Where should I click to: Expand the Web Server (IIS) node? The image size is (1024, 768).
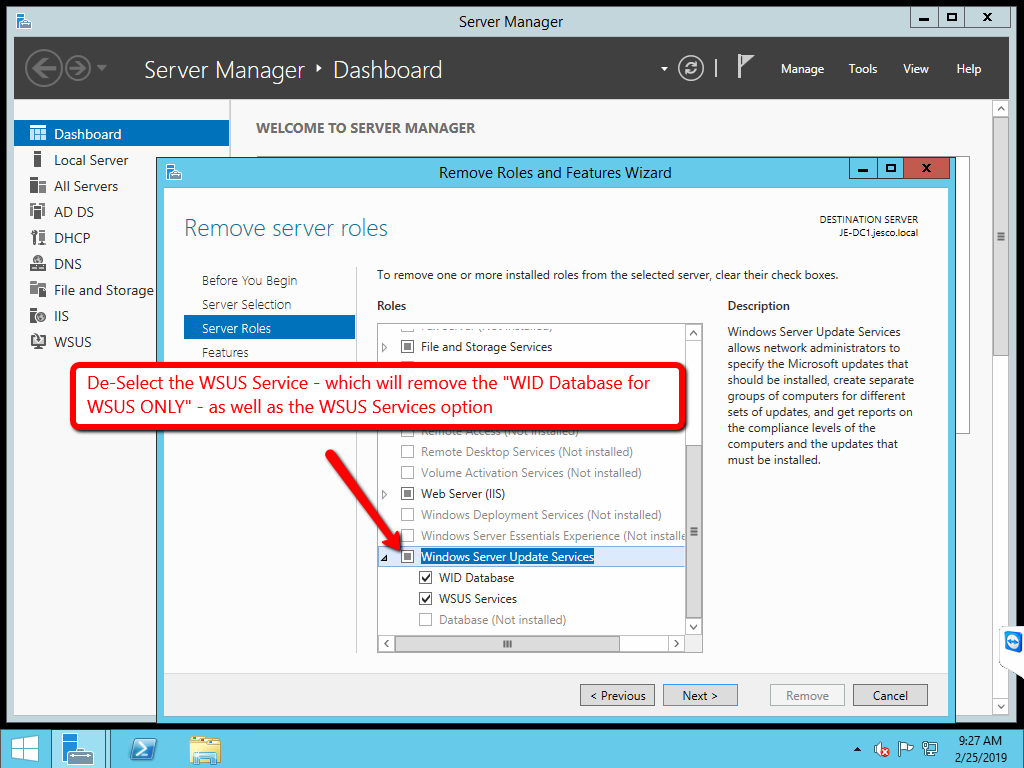pyautogui.click(x=384, y=493)
